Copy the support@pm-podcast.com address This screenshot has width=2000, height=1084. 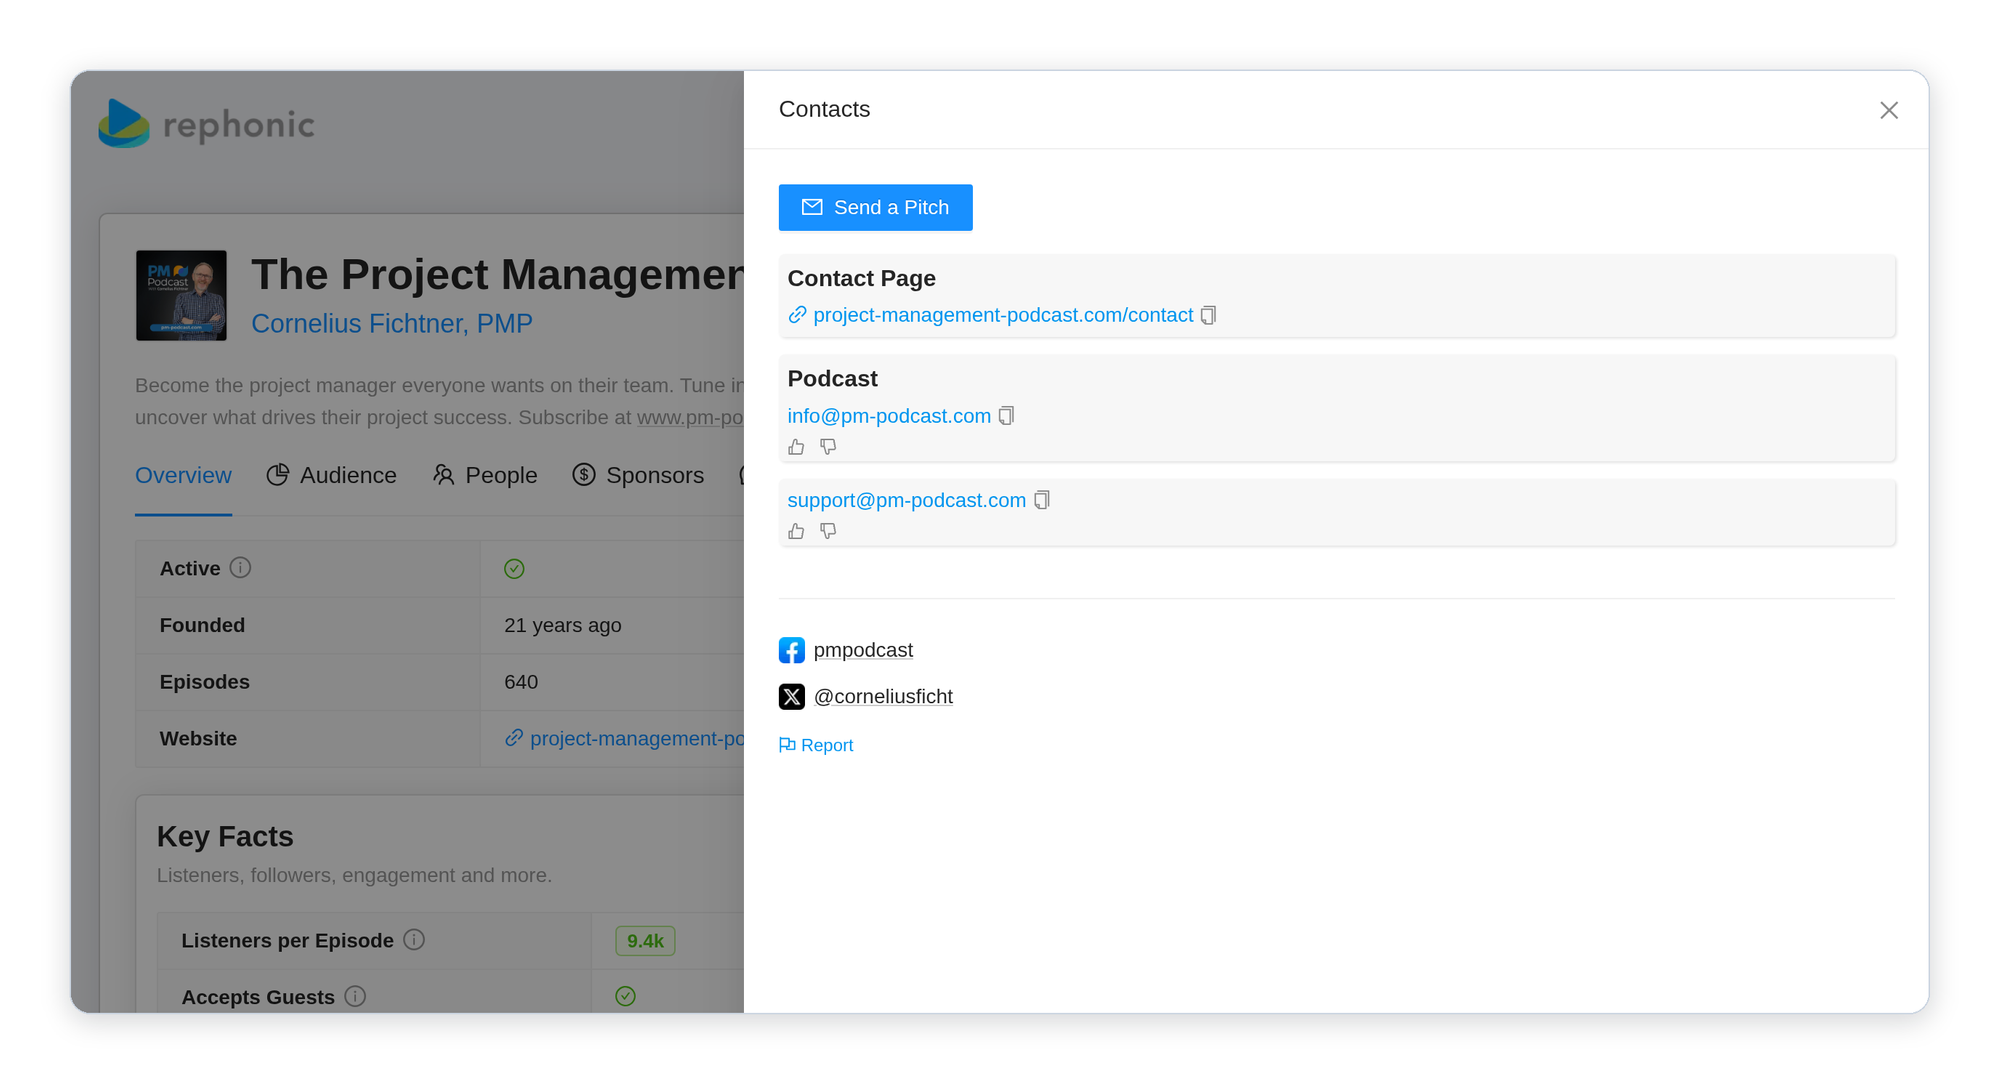tap(1042, 499)
